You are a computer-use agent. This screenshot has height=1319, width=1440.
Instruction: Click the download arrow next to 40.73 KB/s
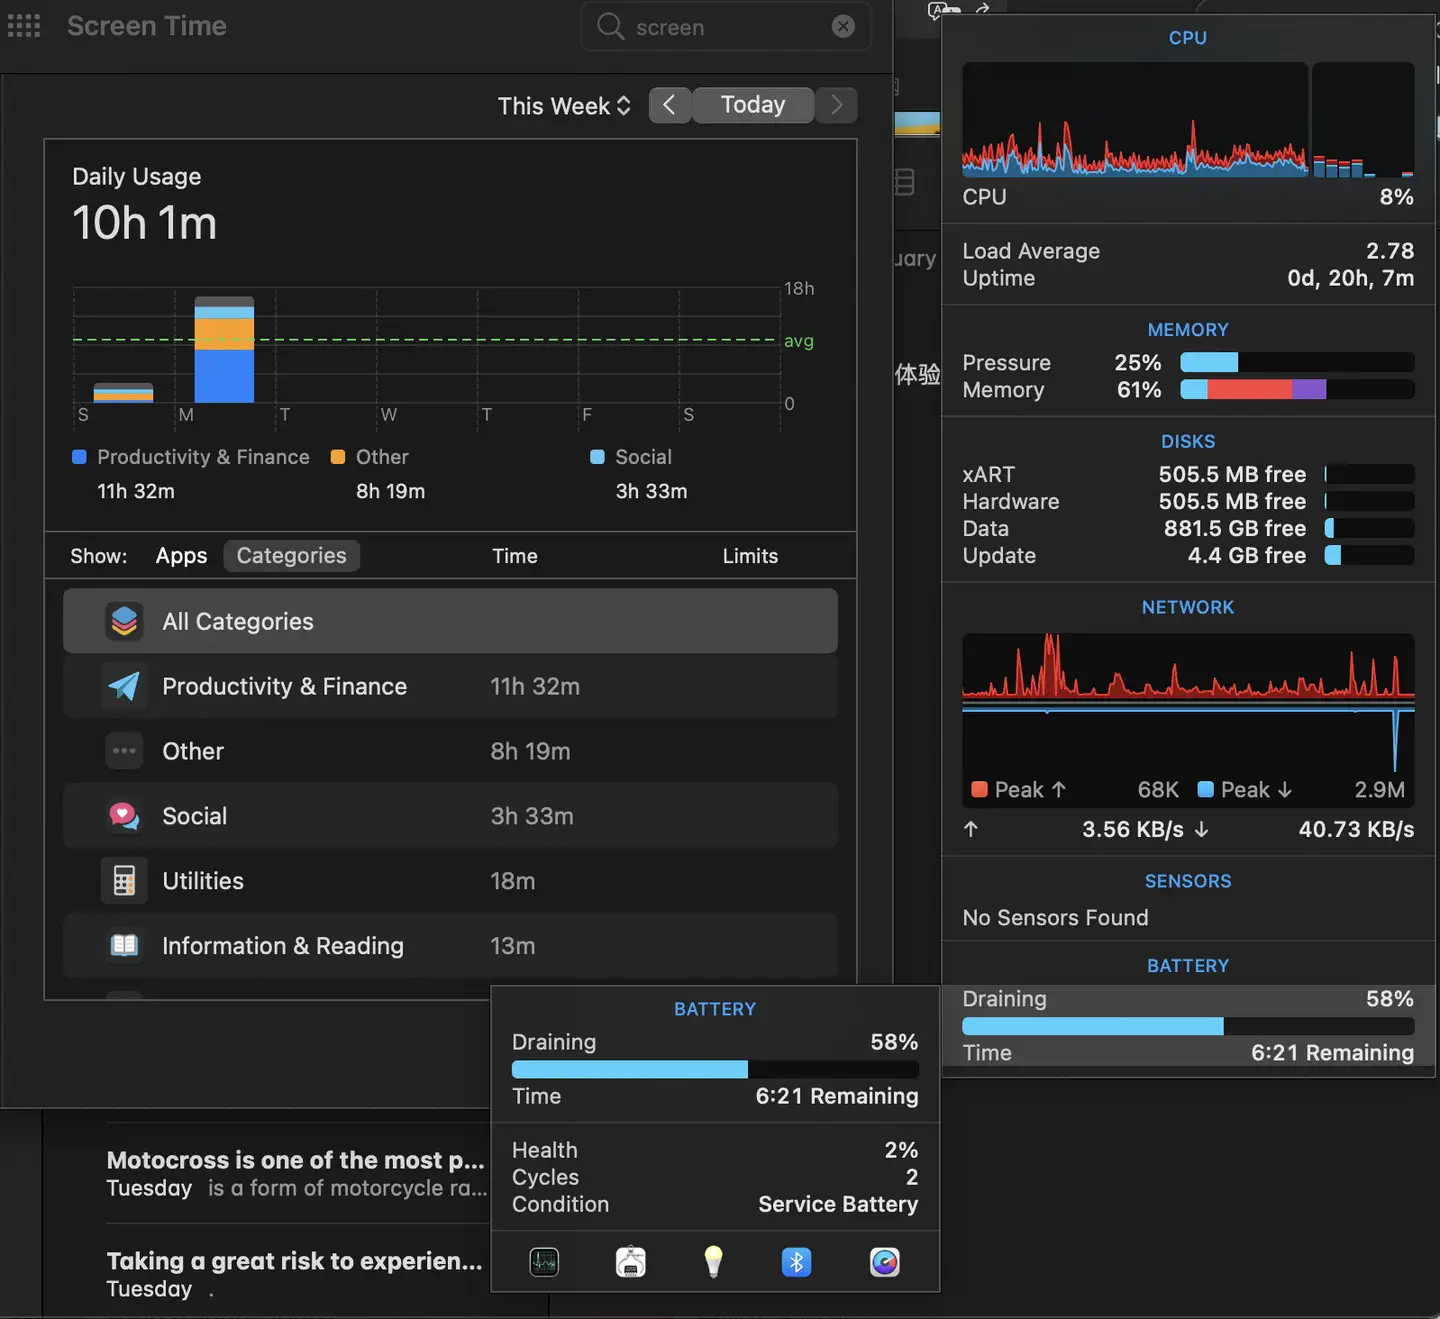(1202, 829)
